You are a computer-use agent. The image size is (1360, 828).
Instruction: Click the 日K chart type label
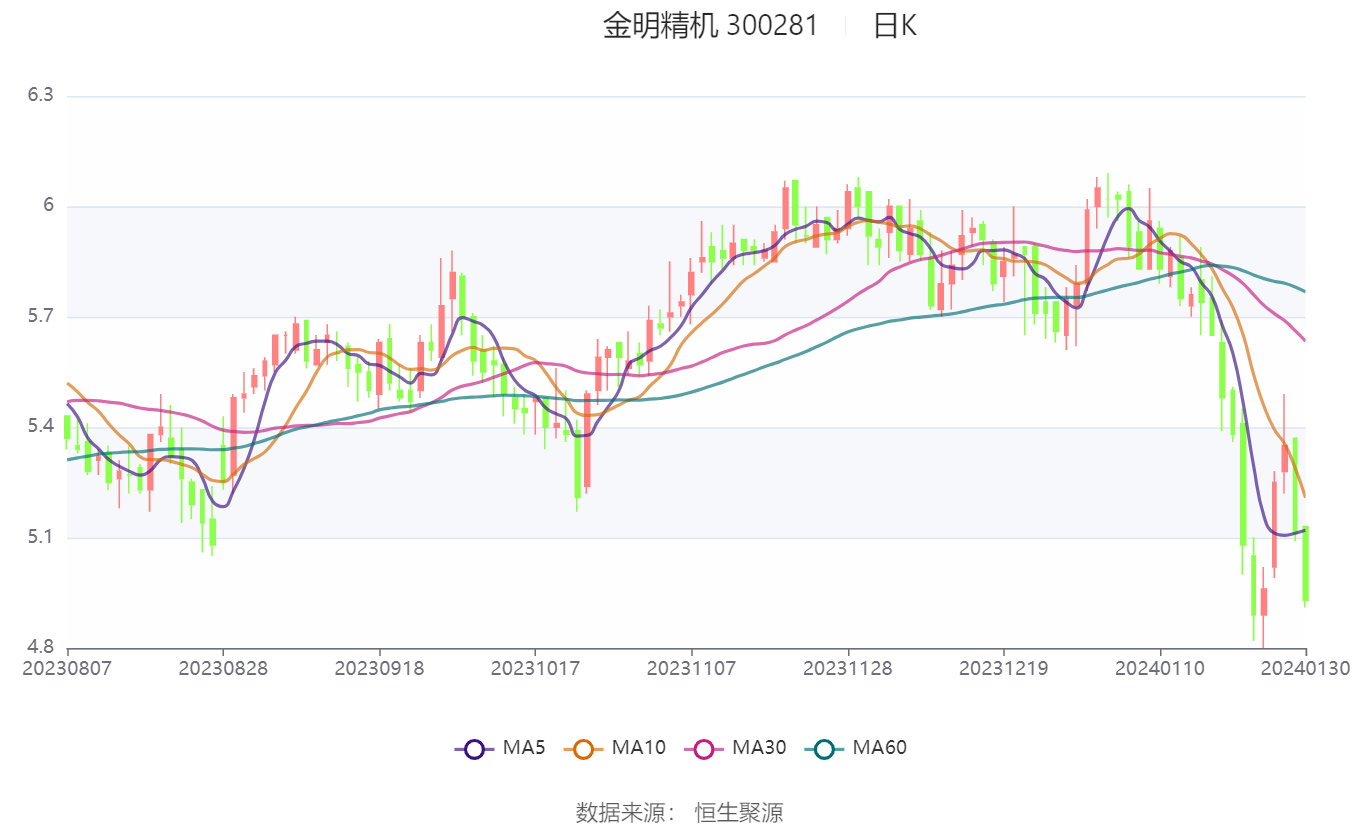click(894, 26)
